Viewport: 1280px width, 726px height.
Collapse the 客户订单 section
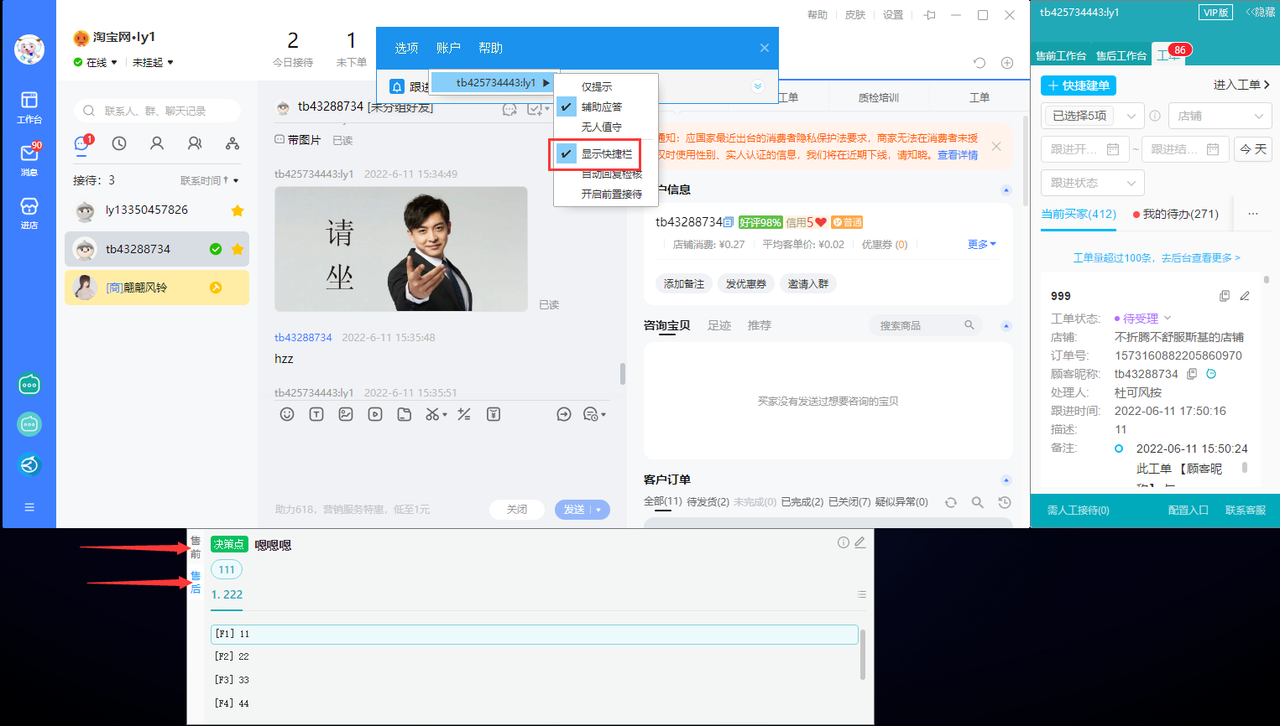1005,480
